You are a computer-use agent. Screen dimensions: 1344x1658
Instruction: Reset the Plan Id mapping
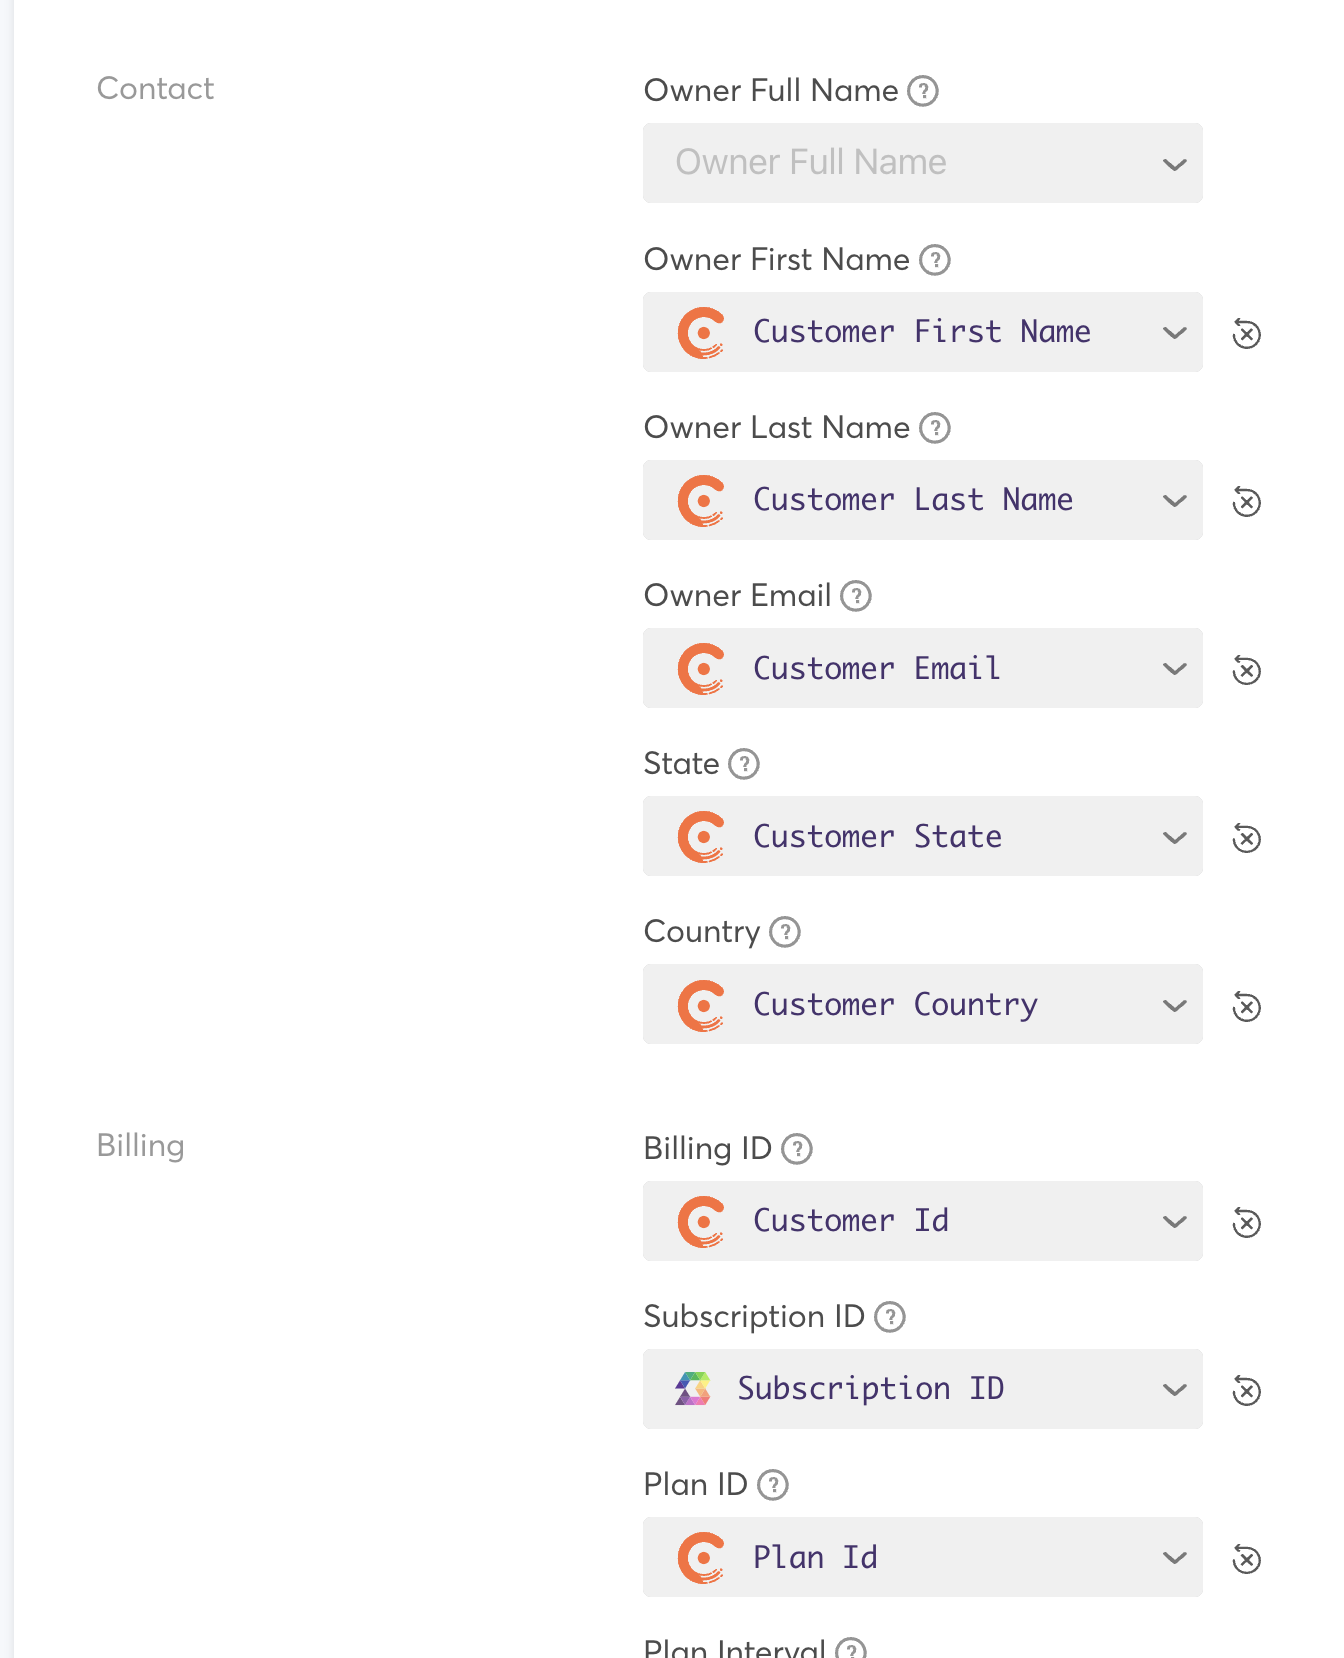(1246, 1558)
